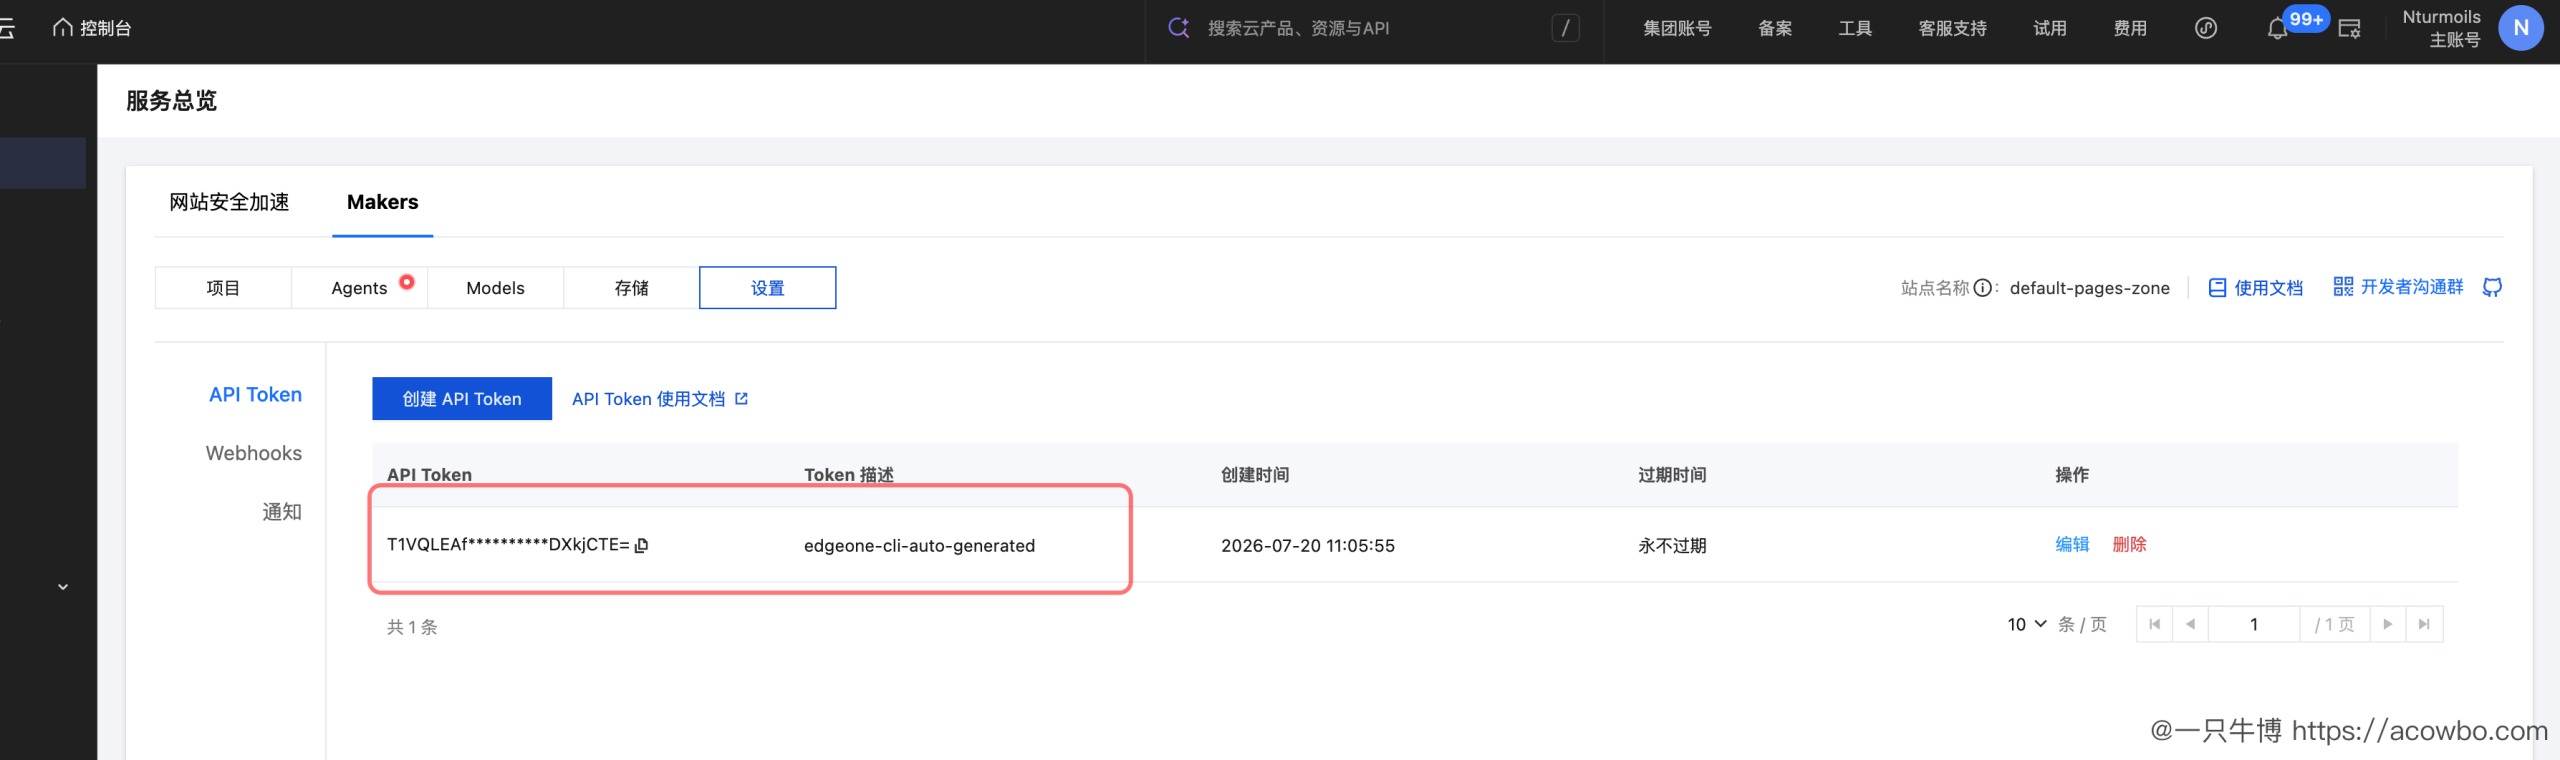The width and height of the screenshot is (2560, 760).
Task: Select the 设置 sub-tab
Action: 767,288
